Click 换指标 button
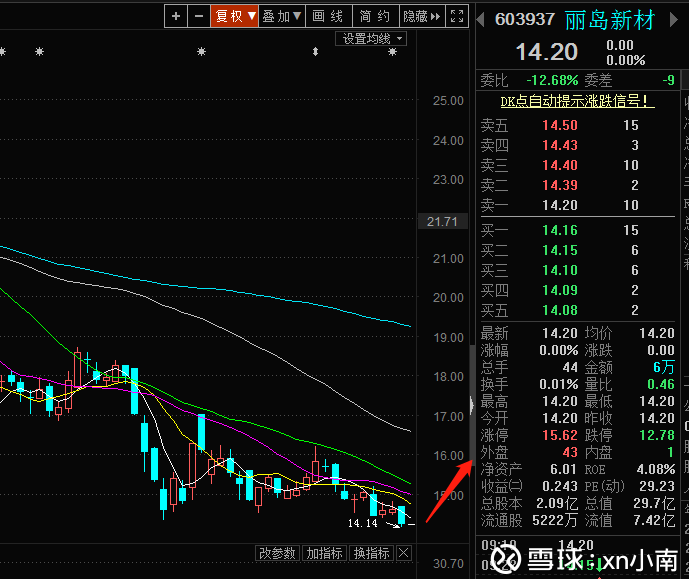Viewport: 689px width, 579px height. [371, 553]
